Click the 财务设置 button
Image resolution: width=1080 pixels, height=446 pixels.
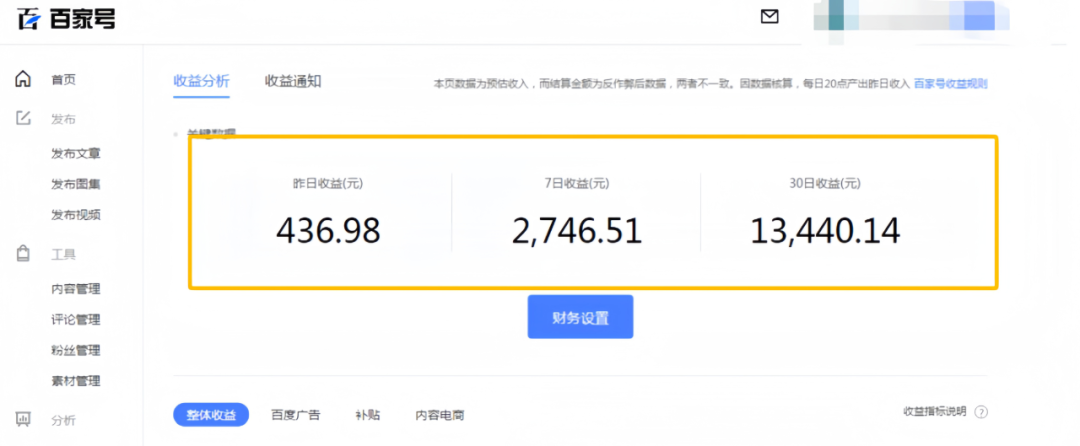tap(580, 317)
